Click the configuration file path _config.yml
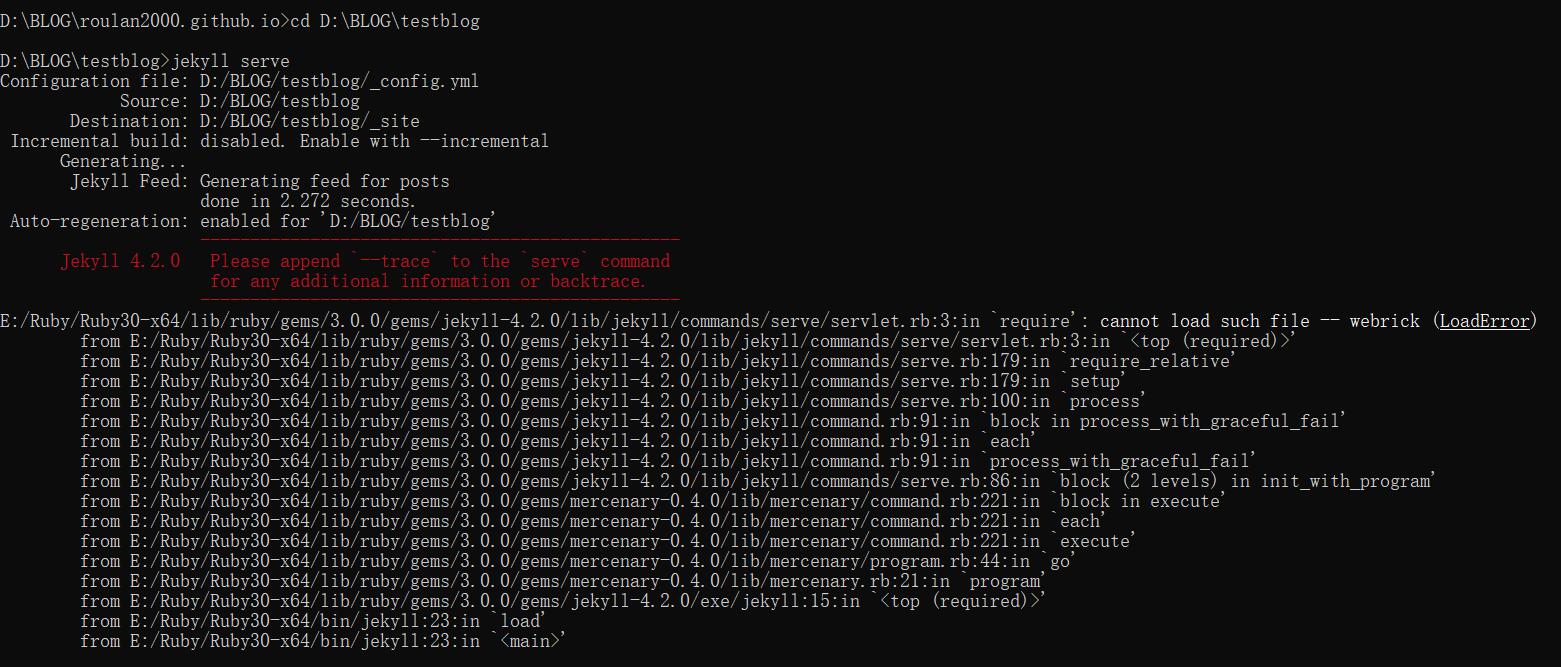Screen dimensions: 1561x667 339,81
